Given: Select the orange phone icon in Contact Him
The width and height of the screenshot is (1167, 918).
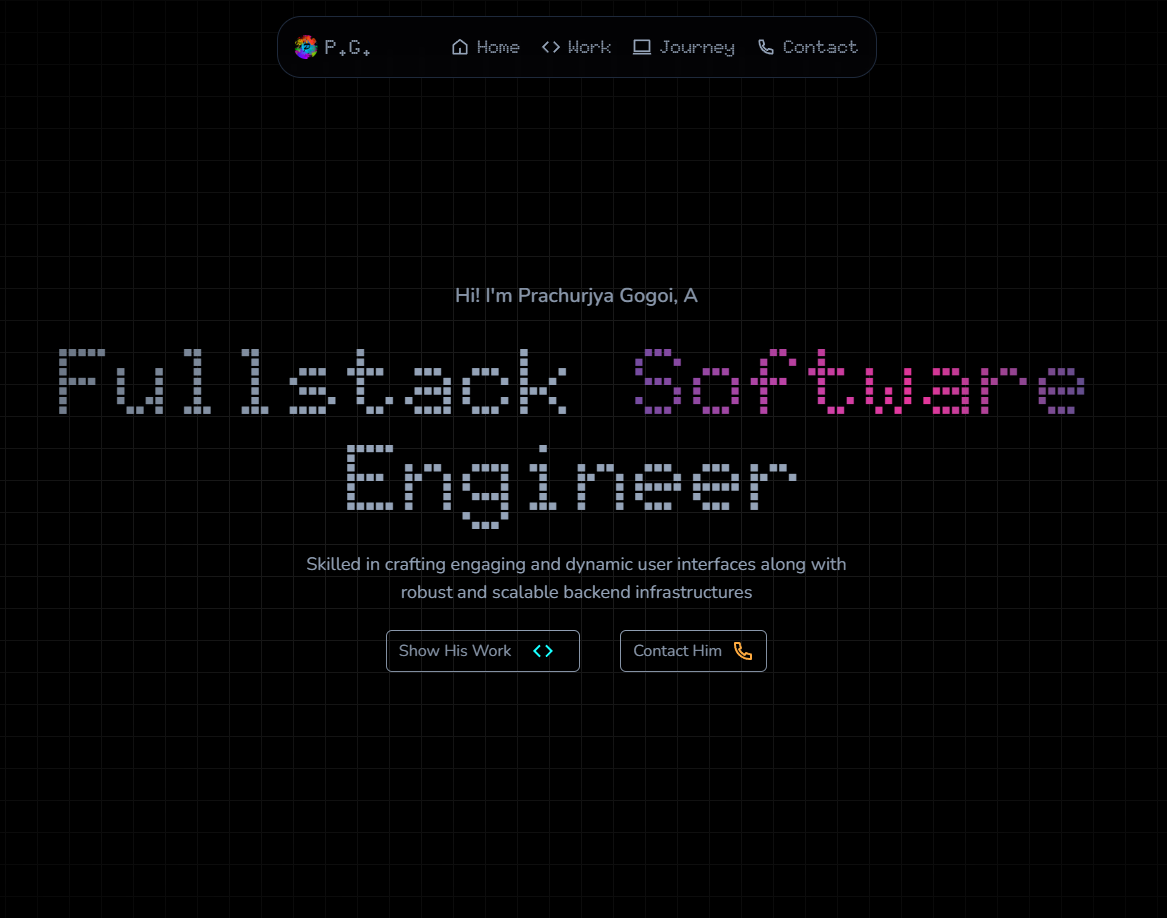Looking at the screenshot, I should [x=742, y=651].
